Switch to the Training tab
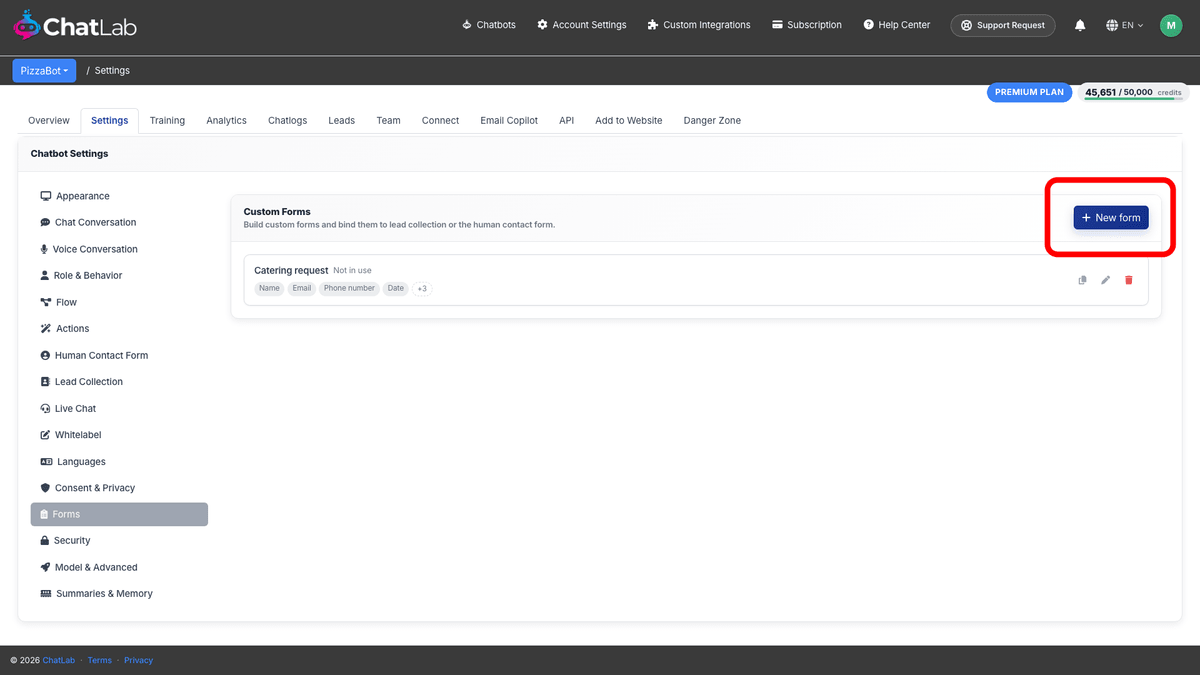 167,120
